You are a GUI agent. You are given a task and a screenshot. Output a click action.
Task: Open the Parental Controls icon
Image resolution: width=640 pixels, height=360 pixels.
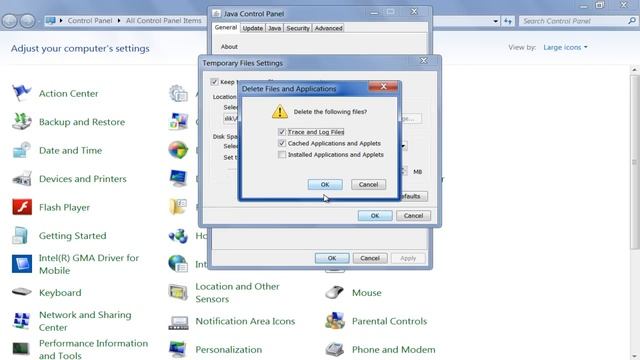[335, 321]
